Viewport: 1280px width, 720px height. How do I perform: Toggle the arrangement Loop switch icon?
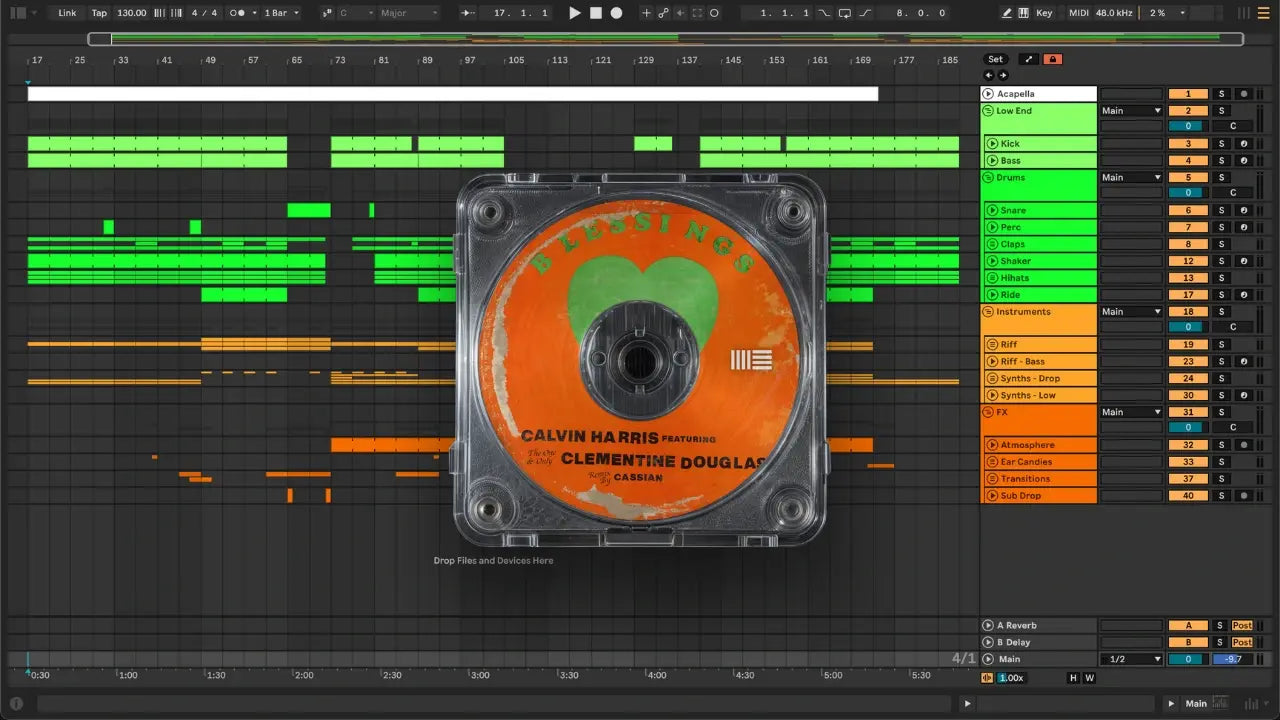point(845,13)
